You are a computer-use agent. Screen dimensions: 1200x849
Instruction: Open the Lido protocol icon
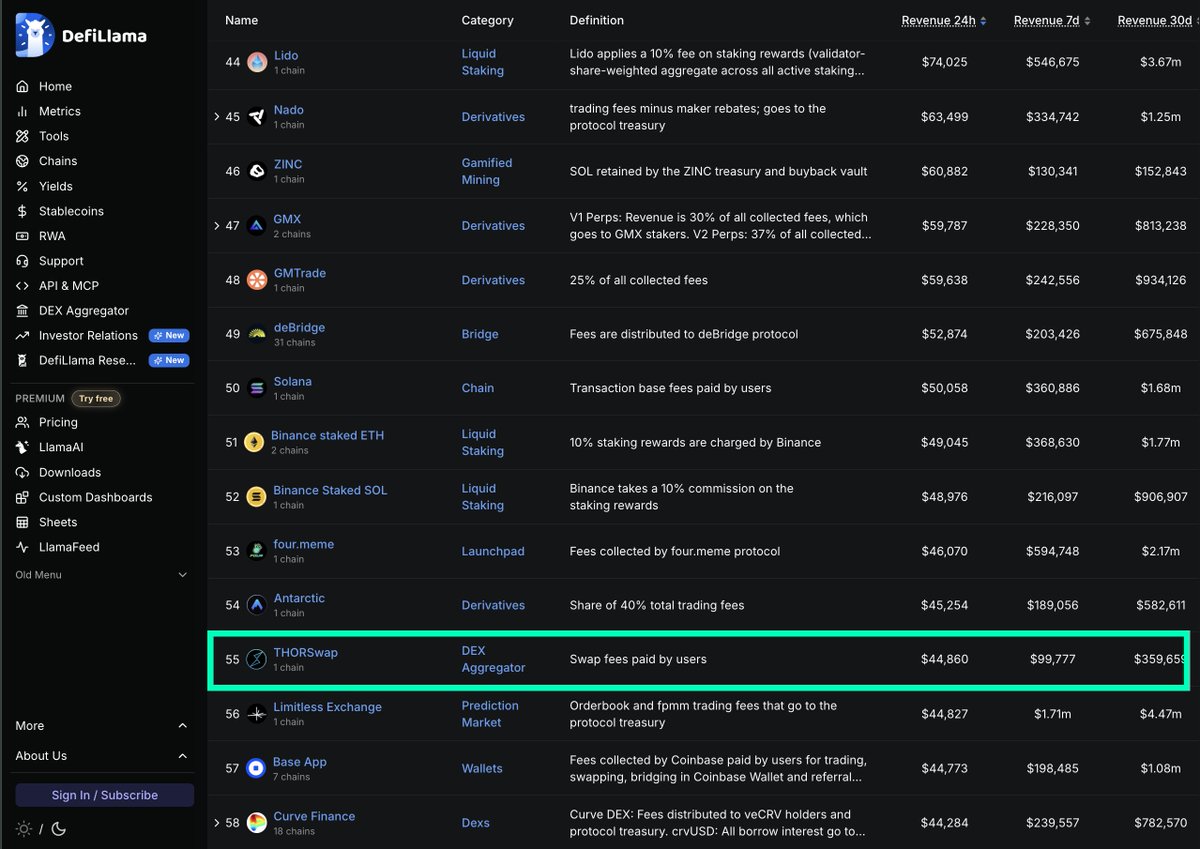(257, 62)
